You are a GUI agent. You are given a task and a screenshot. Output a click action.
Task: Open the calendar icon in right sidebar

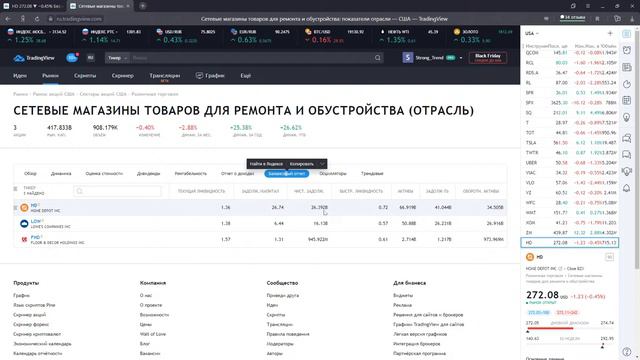[x=627, y=100]
